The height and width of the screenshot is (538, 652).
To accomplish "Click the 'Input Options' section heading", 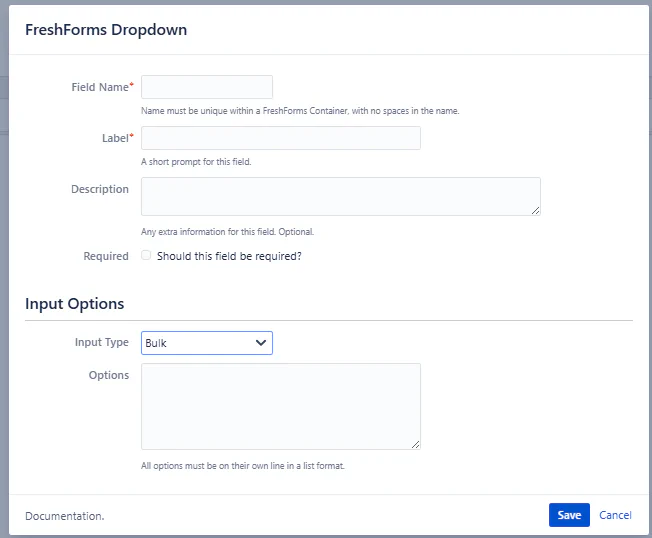I will pos(75,304).
